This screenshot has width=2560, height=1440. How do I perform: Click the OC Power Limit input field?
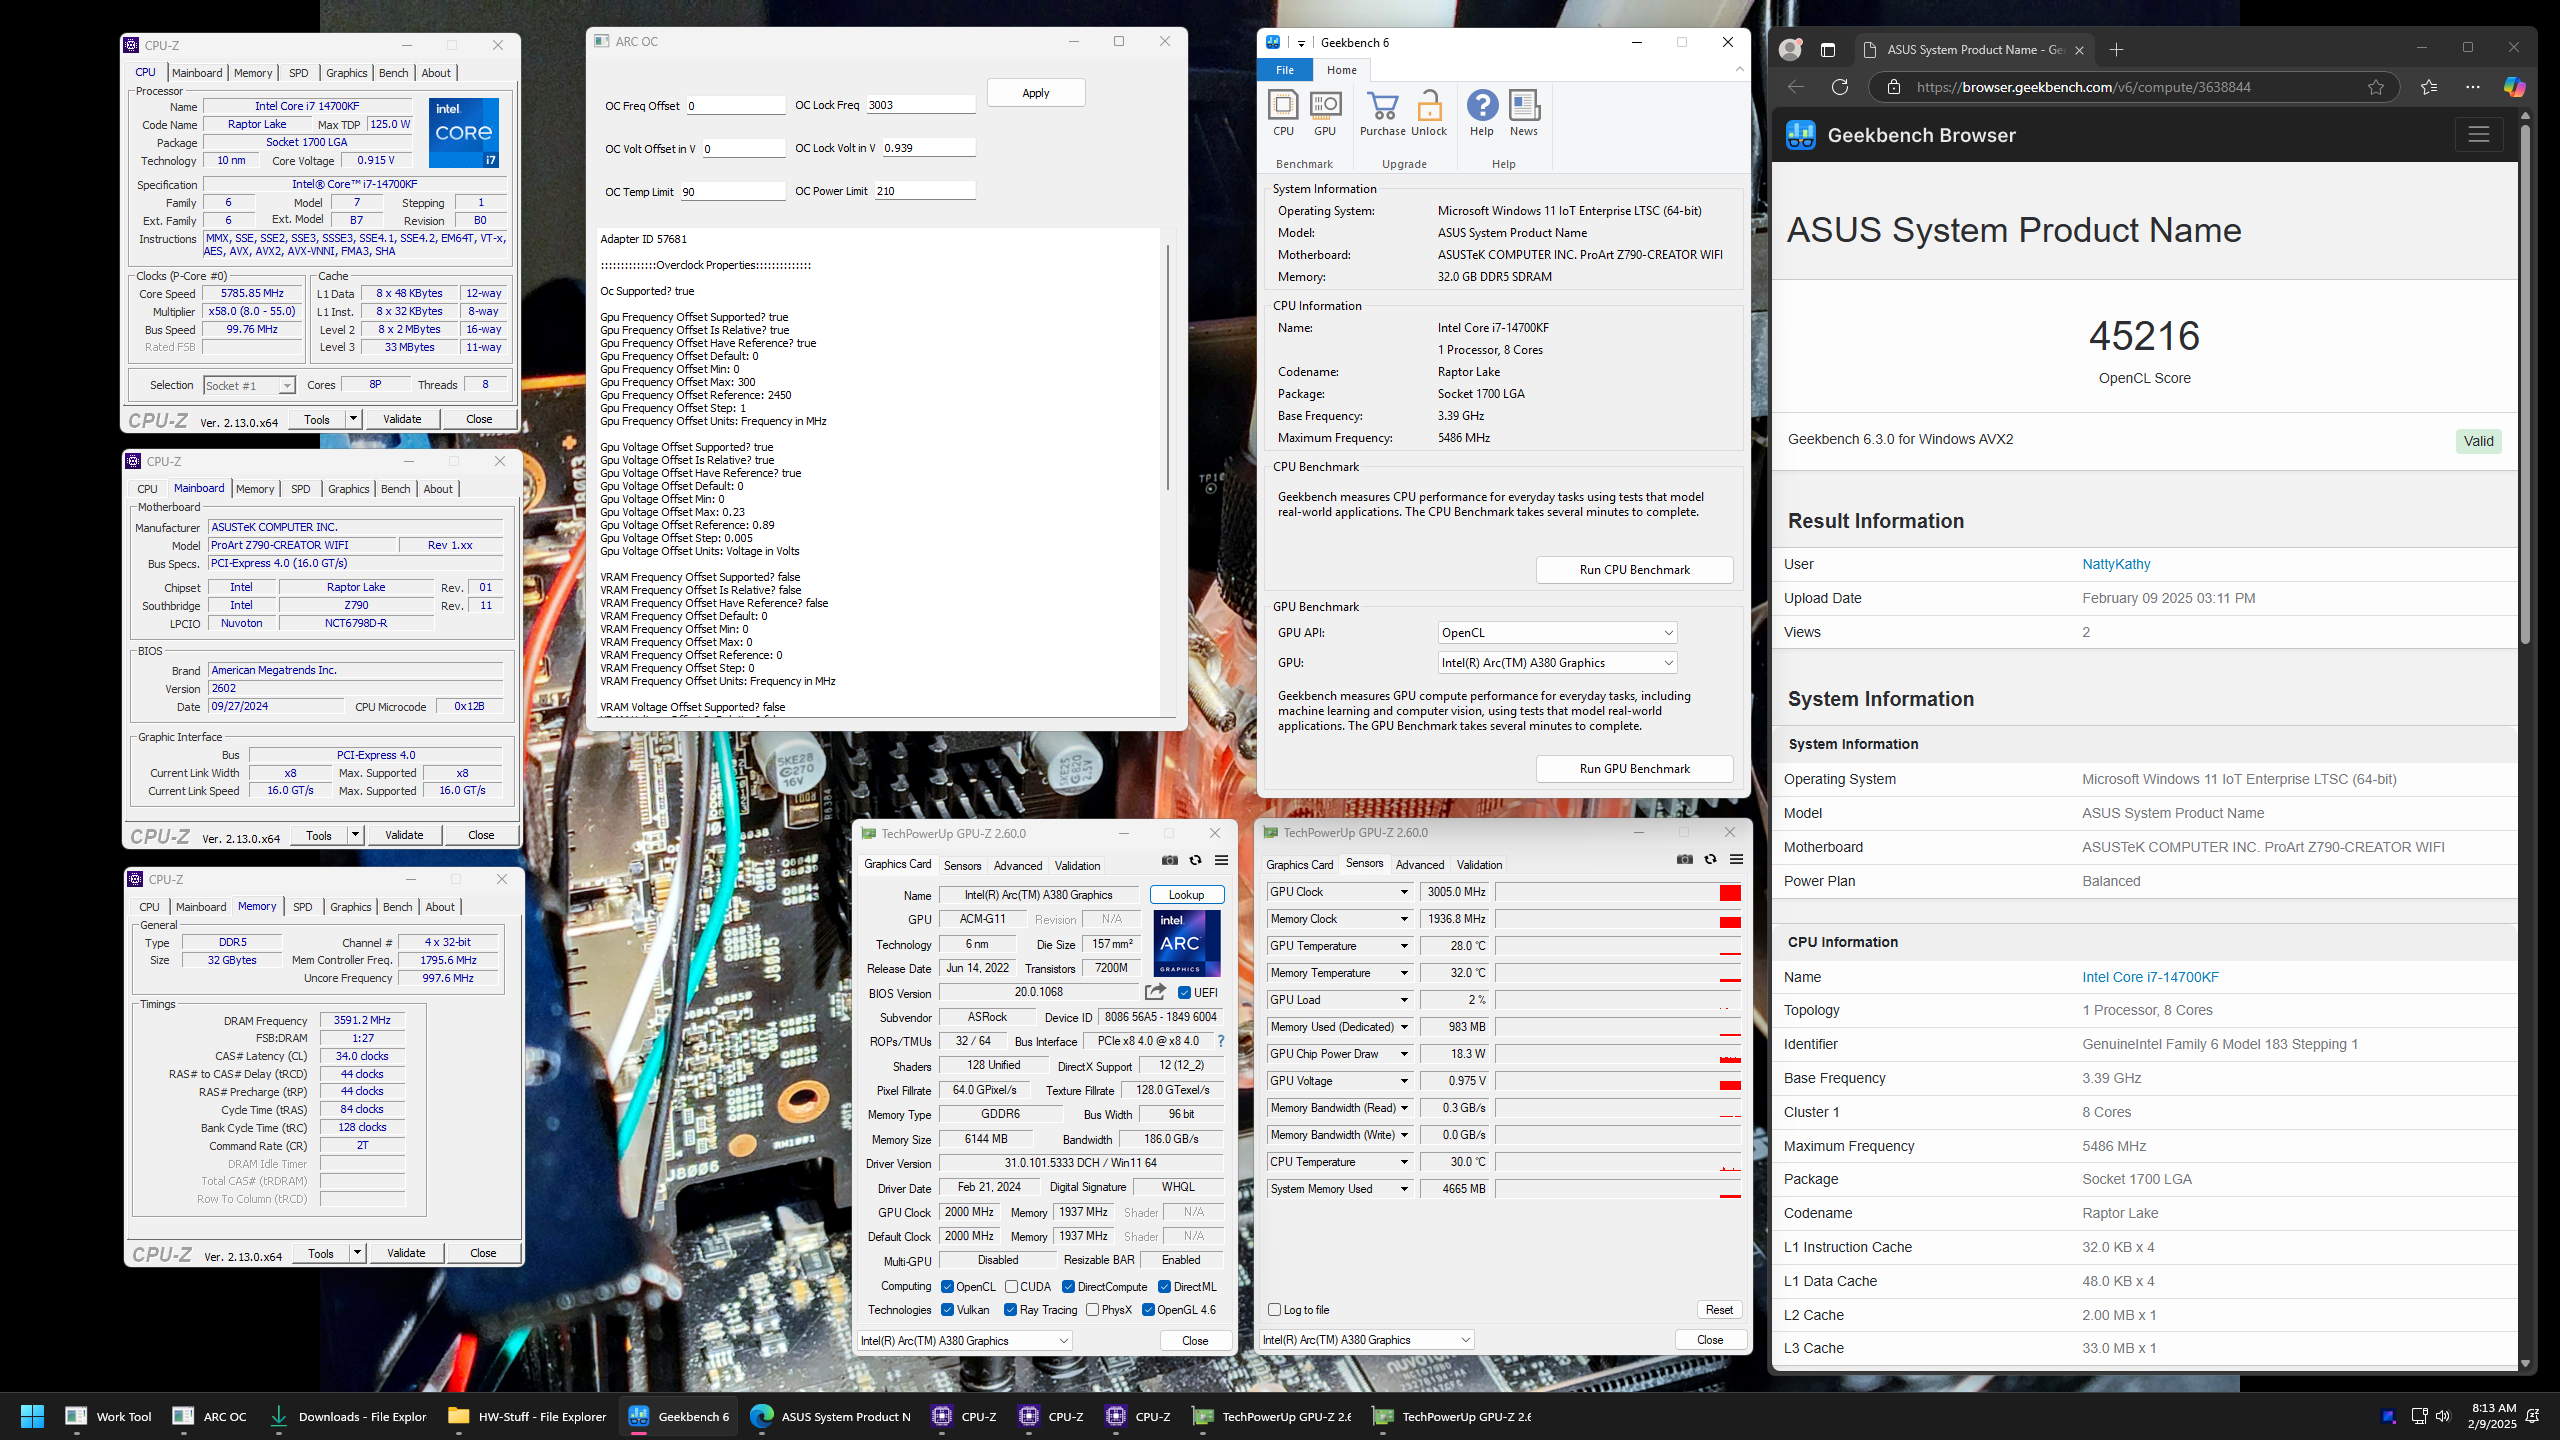click(x=924, y=191)
